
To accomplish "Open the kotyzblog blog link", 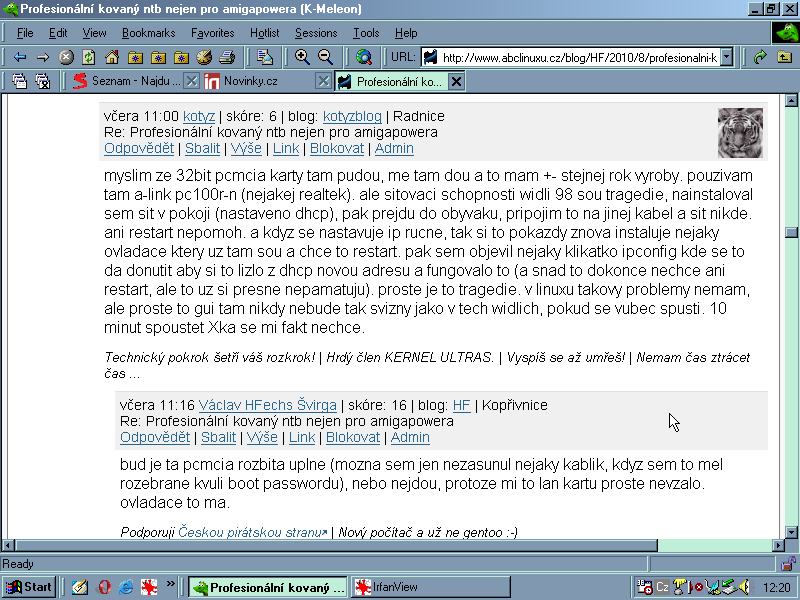I will [x=352, y=116].
